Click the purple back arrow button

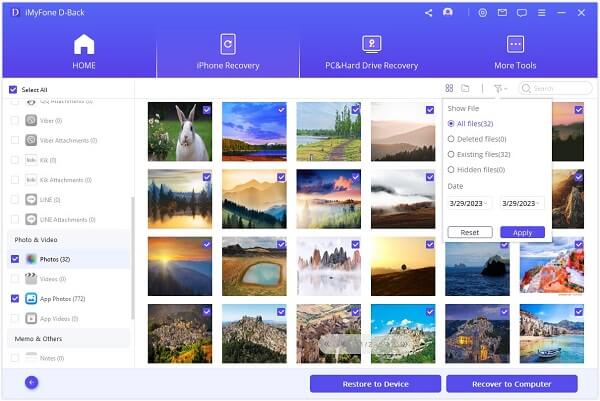(31, 382)
